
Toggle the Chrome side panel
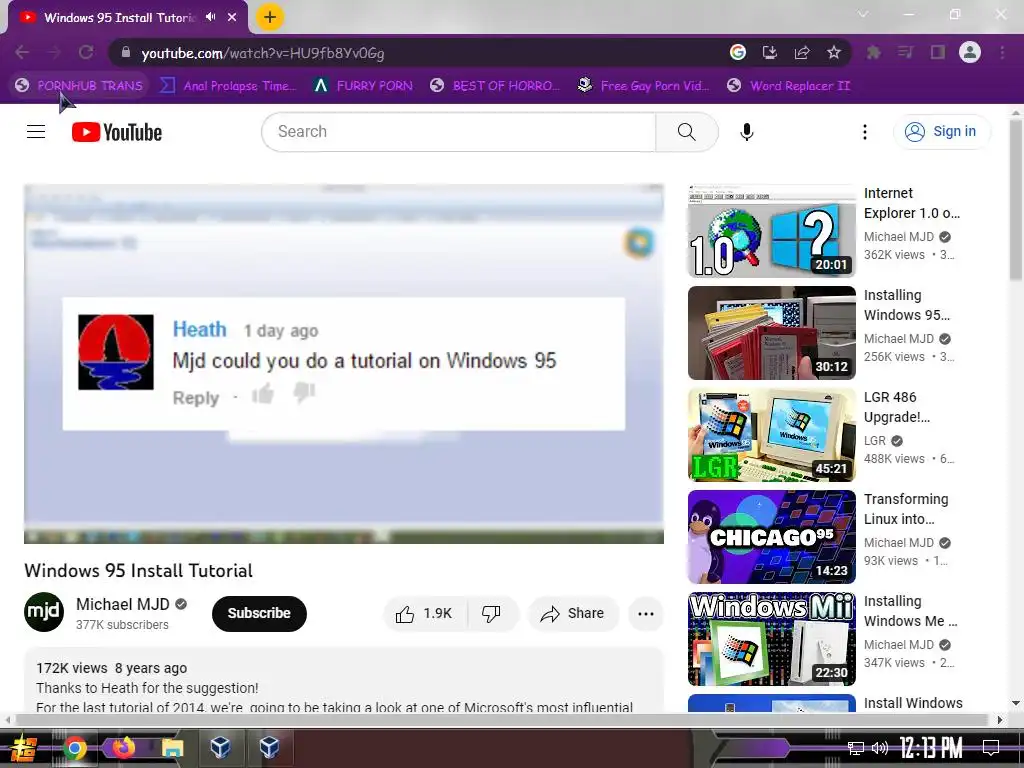(x=938, y=52)
